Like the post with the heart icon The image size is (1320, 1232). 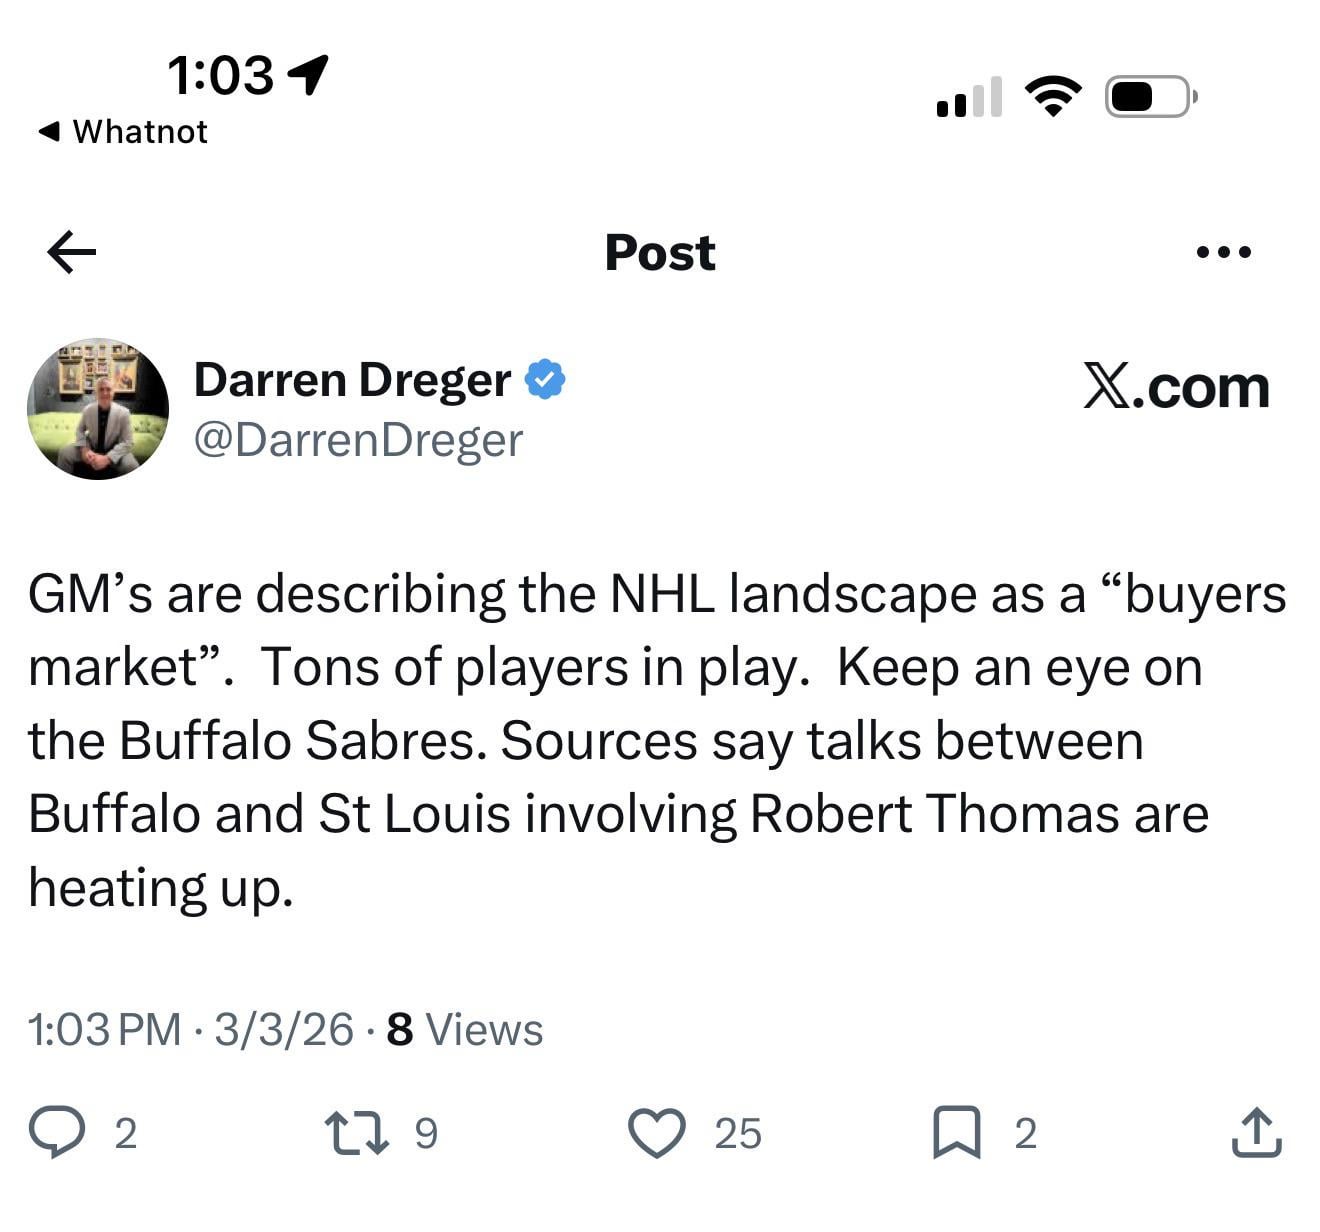657,1133
